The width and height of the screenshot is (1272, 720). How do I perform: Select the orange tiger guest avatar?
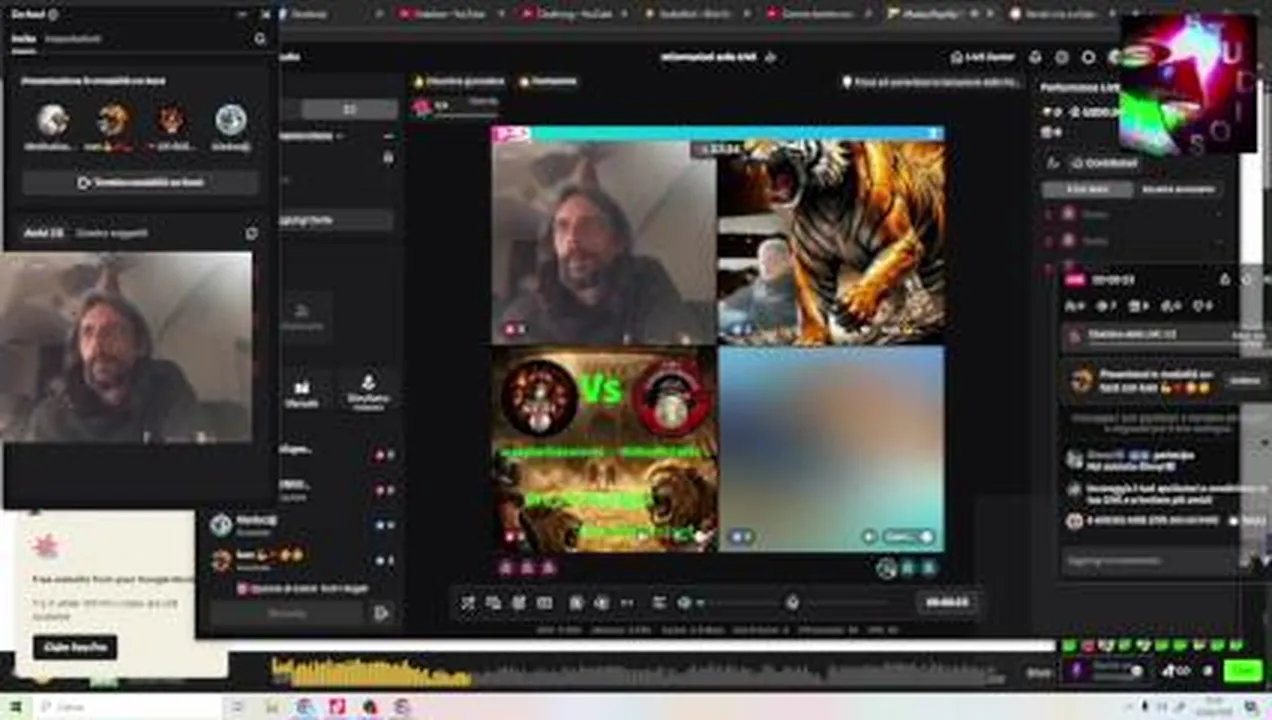(114, 121)
